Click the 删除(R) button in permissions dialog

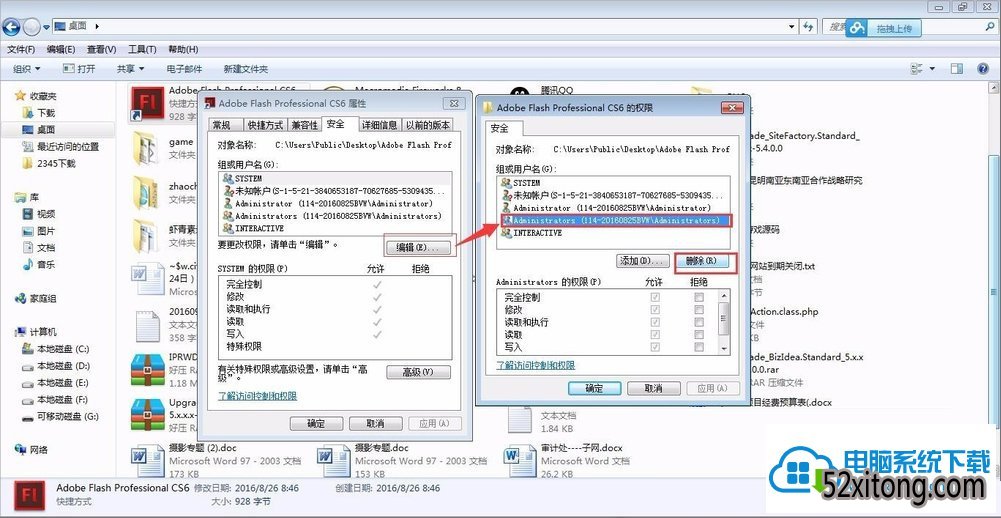tap(705, 261)
